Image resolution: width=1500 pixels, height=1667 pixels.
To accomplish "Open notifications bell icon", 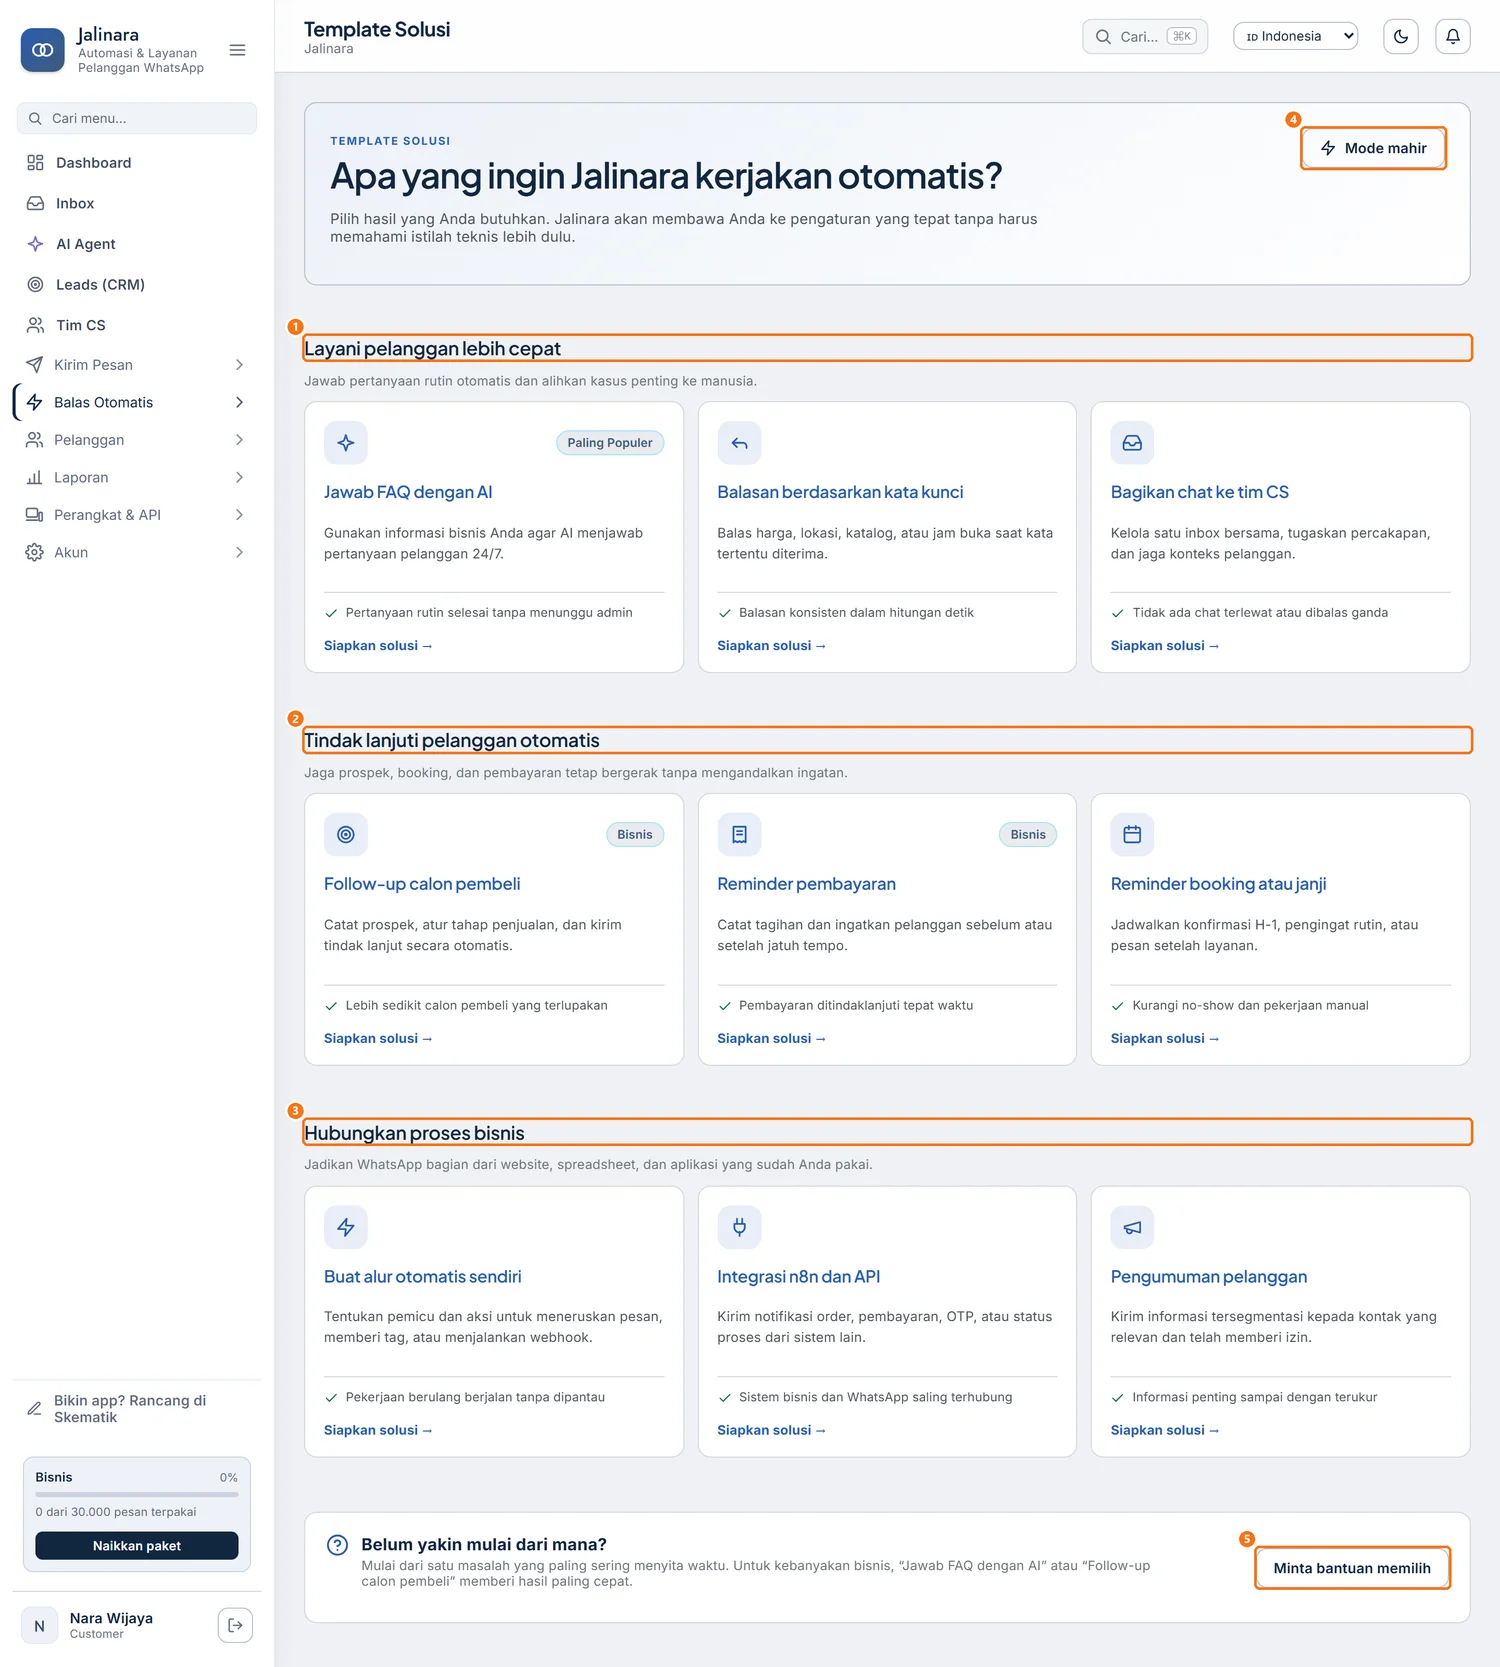I will [1453, 37].
